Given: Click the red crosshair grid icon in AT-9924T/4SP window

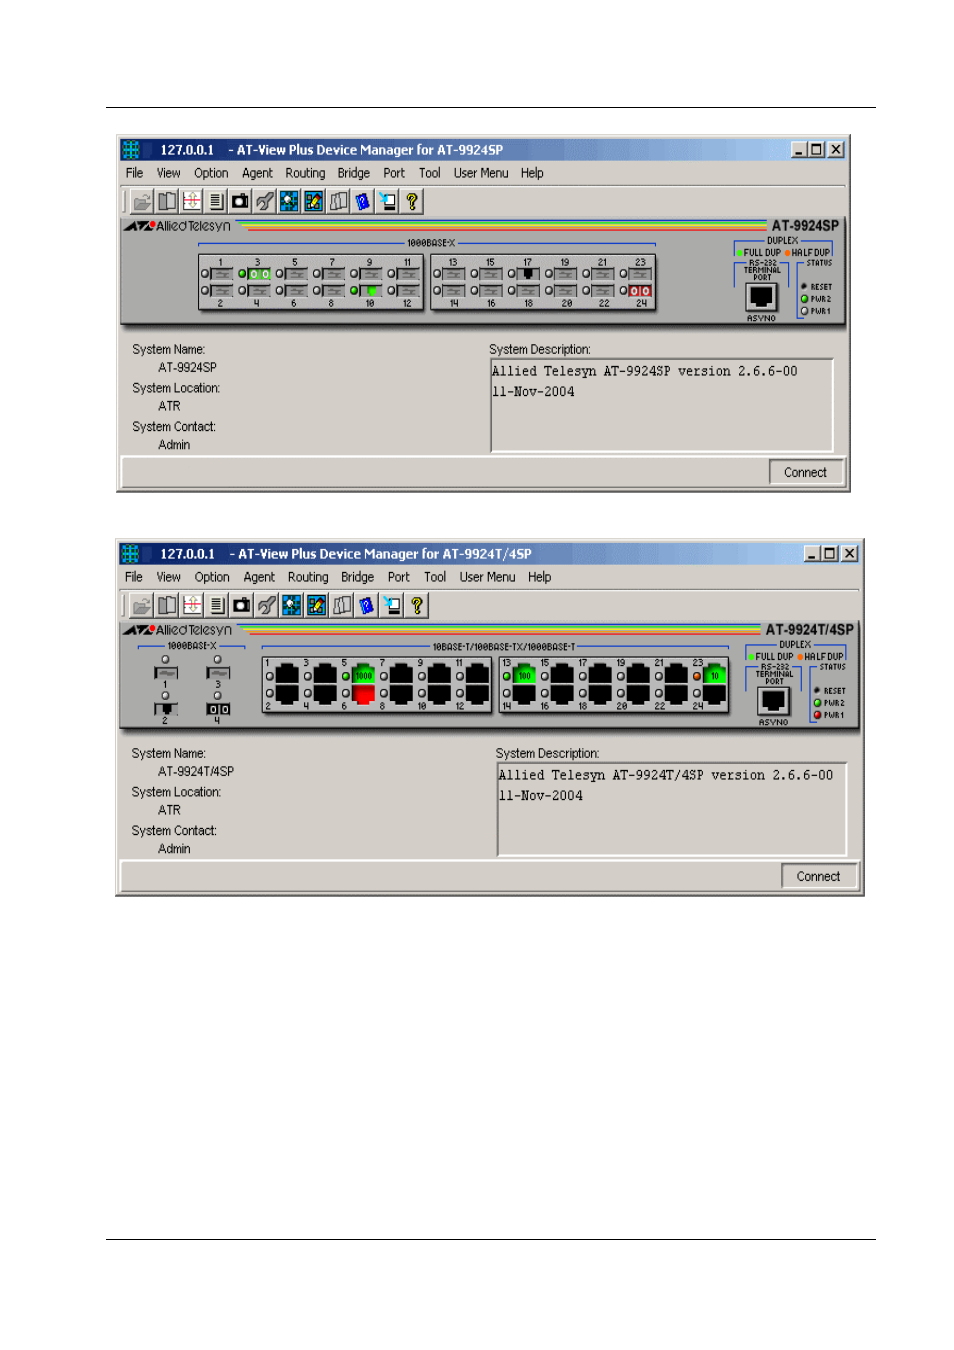Looking at the screenshot, I should 192,606.
